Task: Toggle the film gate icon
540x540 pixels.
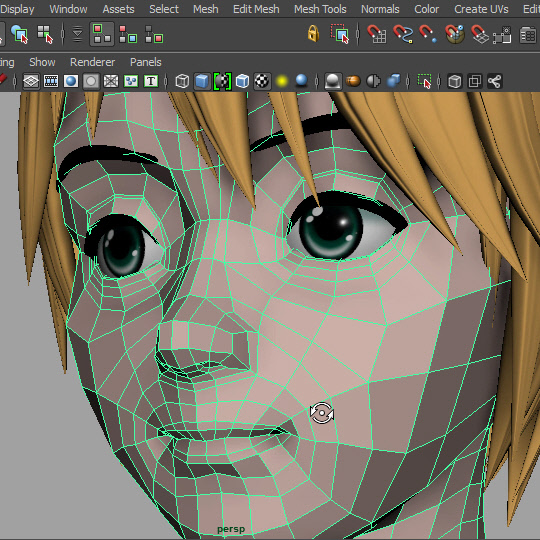Action: click(51, 81)
